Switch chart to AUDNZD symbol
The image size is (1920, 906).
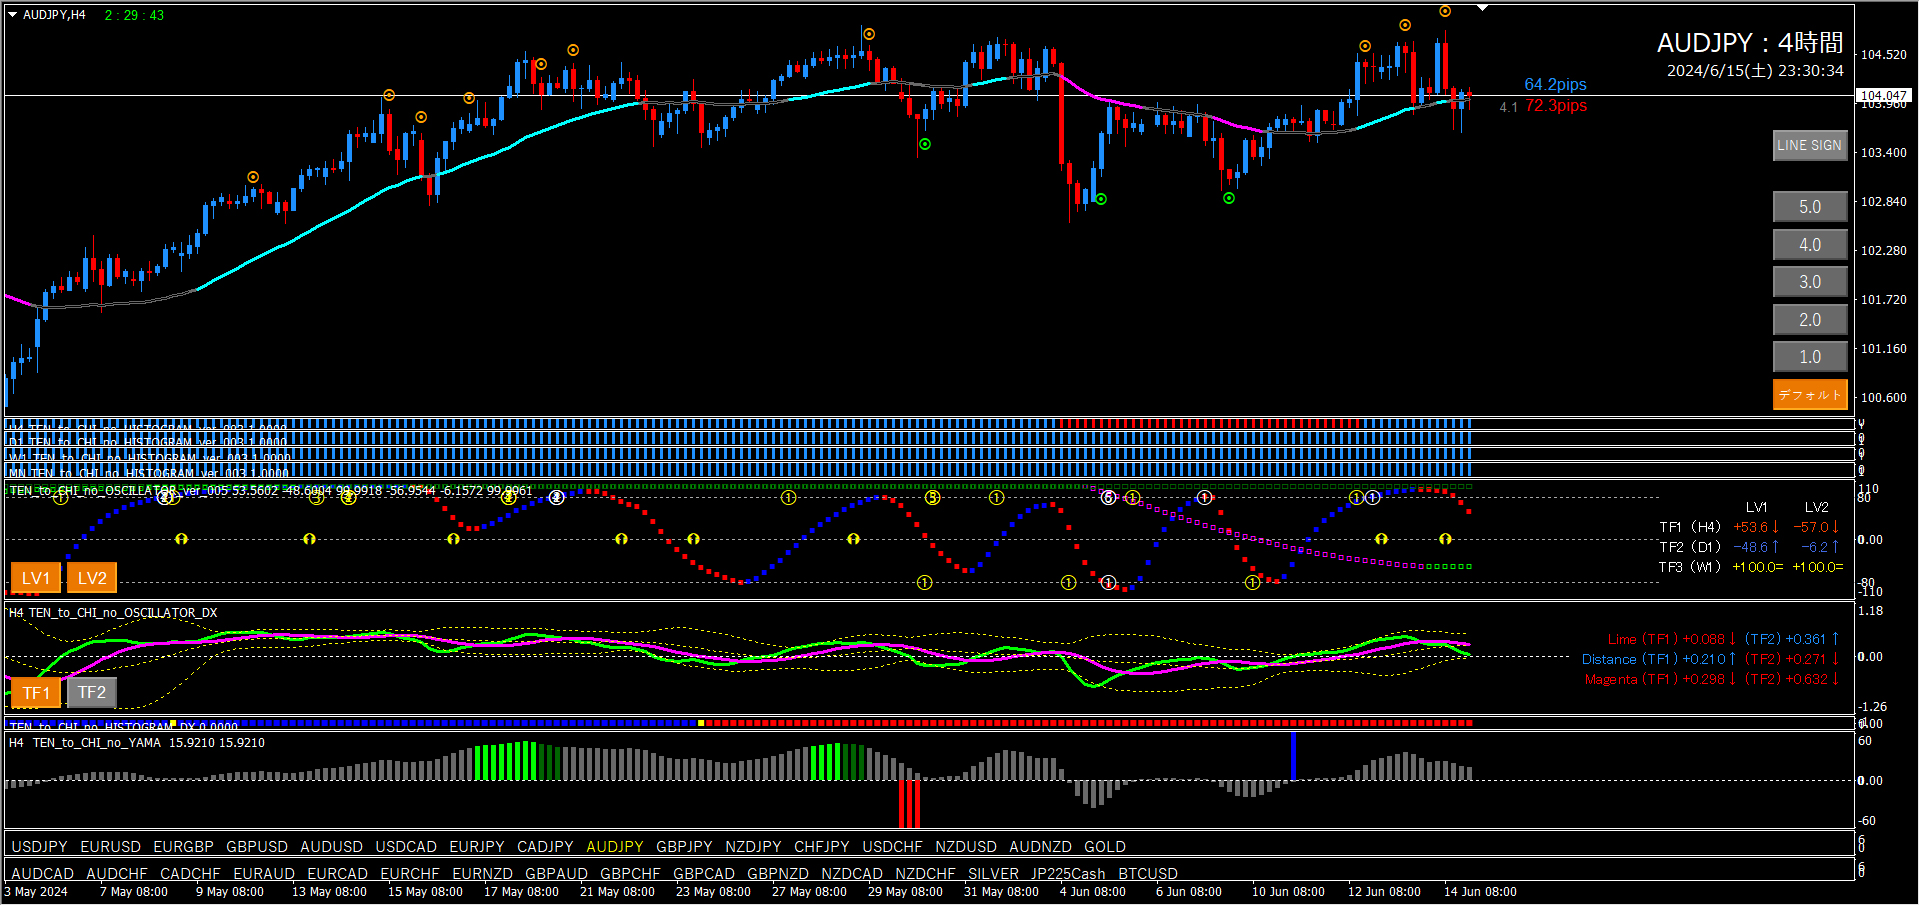[1040, 847]
